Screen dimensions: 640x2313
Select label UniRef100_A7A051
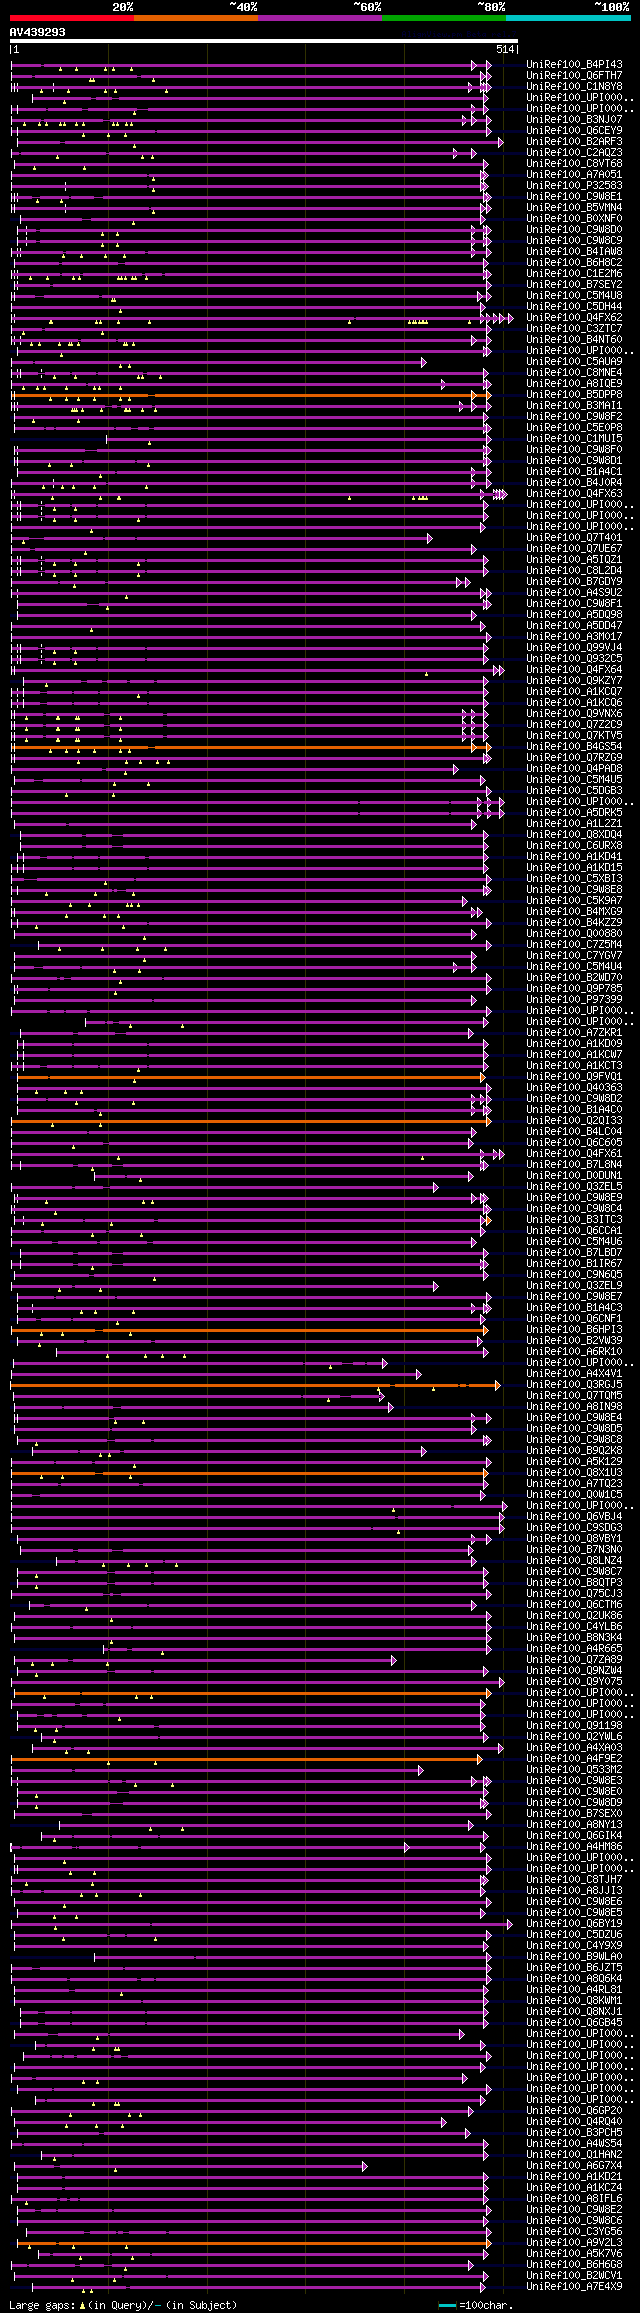pos(574,174)
